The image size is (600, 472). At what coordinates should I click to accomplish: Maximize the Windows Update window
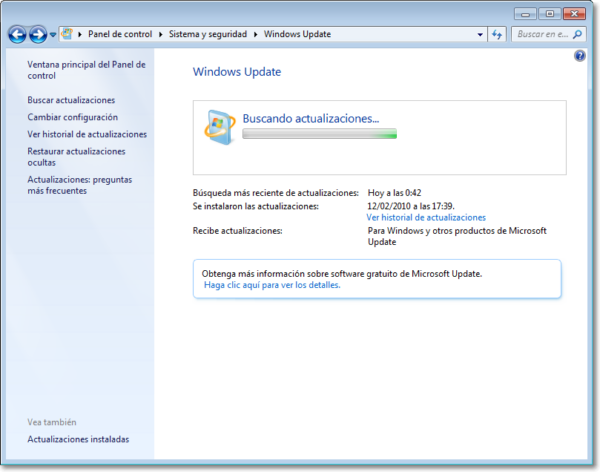coord(550,14)
